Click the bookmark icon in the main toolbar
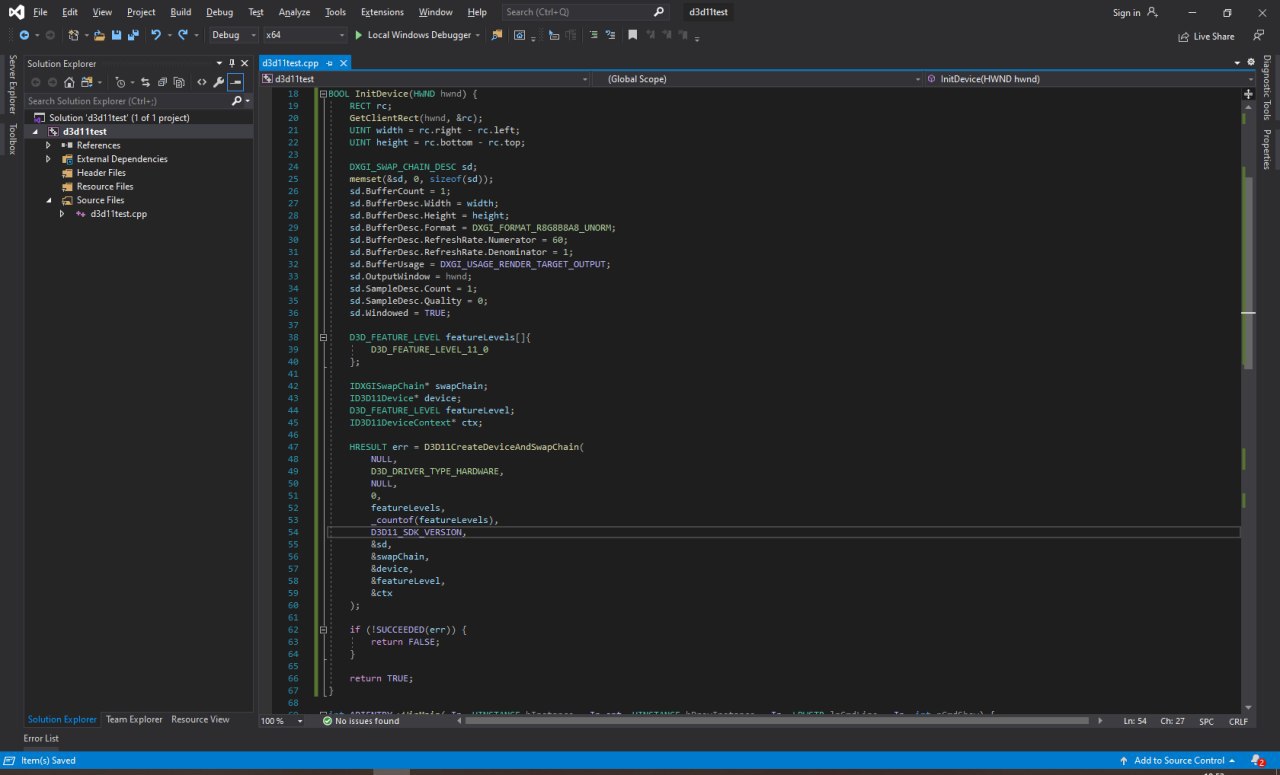This screenshot has height=775, width=1280. point(632,35)
